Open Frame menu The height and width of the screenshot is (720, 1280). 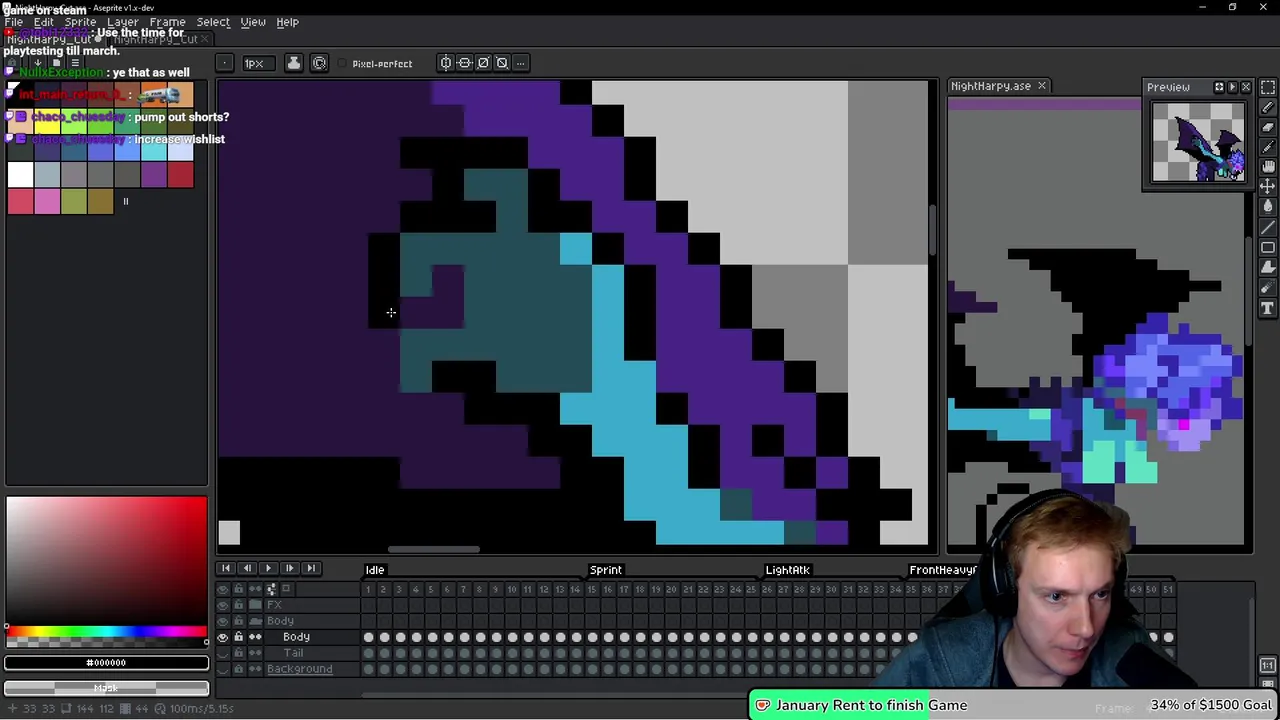(167, 22)
